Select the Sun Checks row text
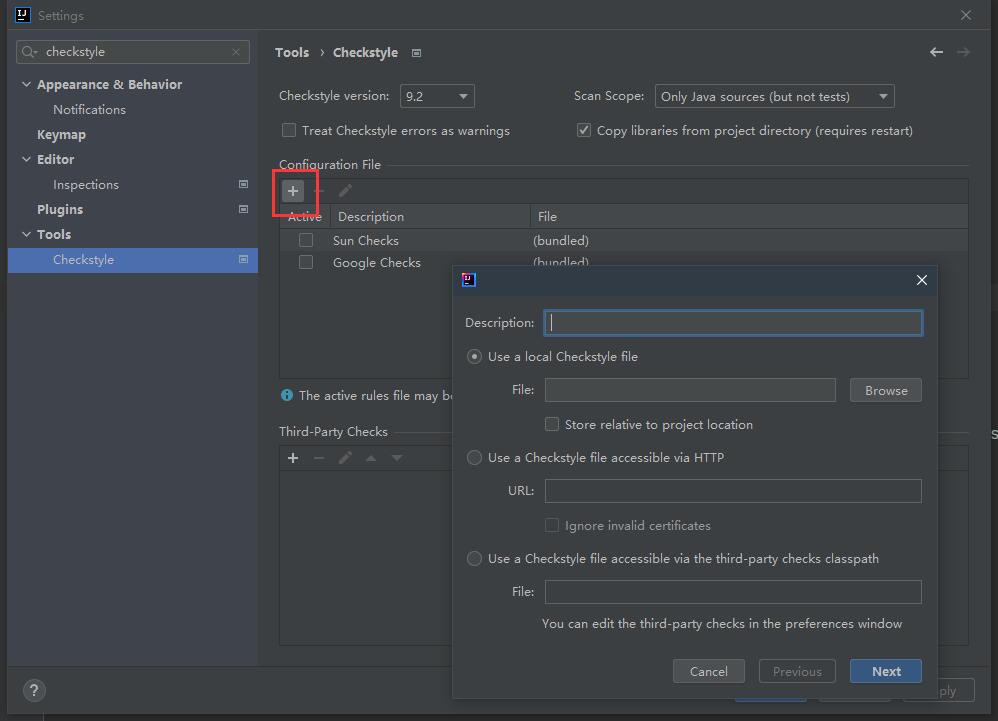Viewport: 998px width, 721px height. click(x=366, y=241)
